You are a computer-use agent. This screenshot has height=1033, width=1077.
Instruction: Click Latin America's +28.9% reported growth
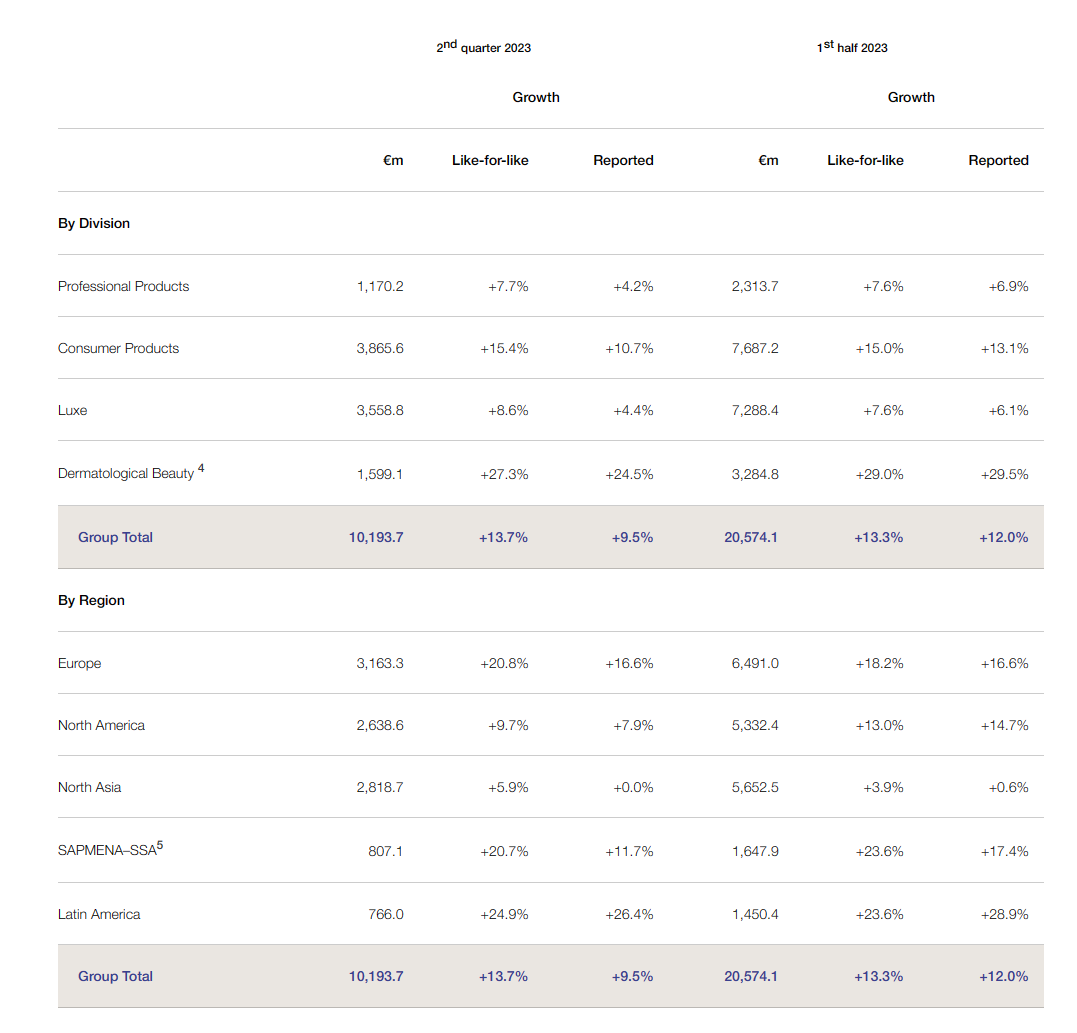point(1004,914)
